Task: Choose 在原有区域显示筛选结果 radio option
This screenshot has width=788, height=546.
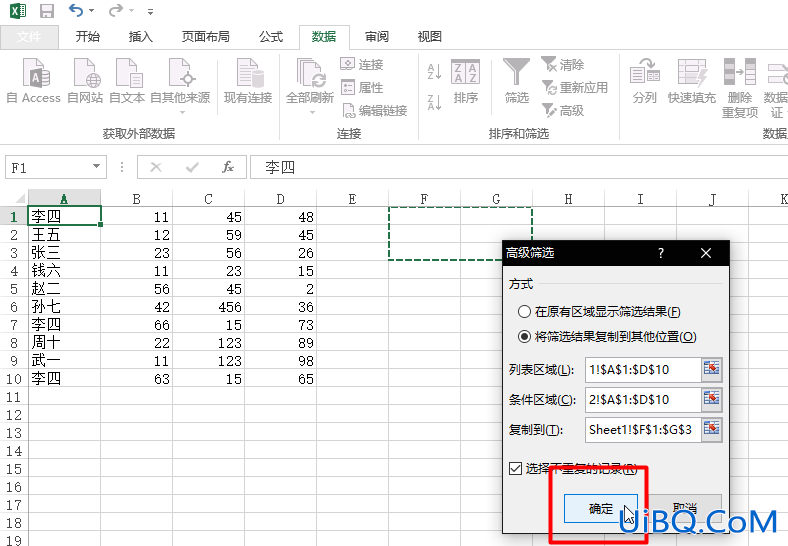Action: (x=600, y=312)
